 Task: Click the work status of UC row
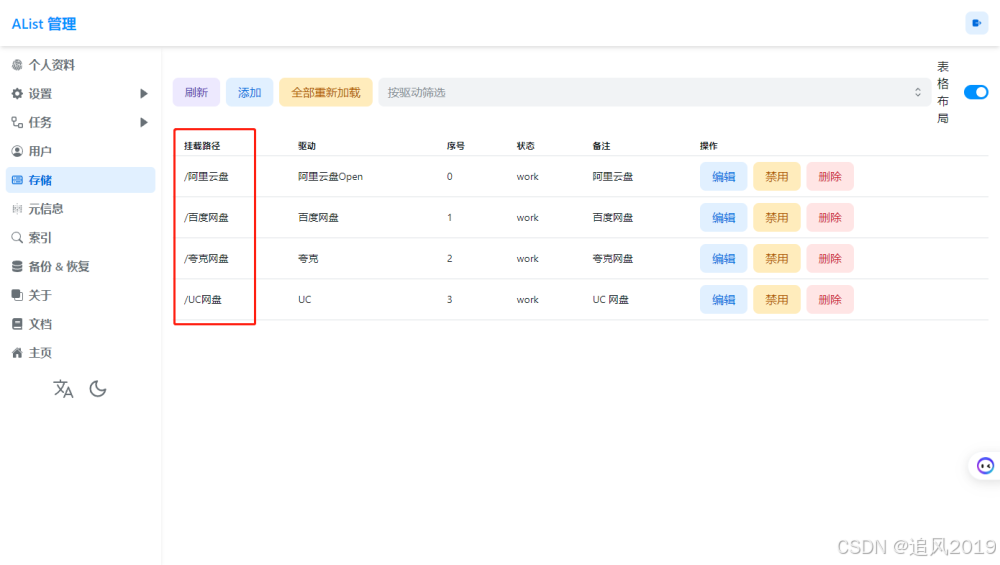pyautogui.click(x=527, y=300)
